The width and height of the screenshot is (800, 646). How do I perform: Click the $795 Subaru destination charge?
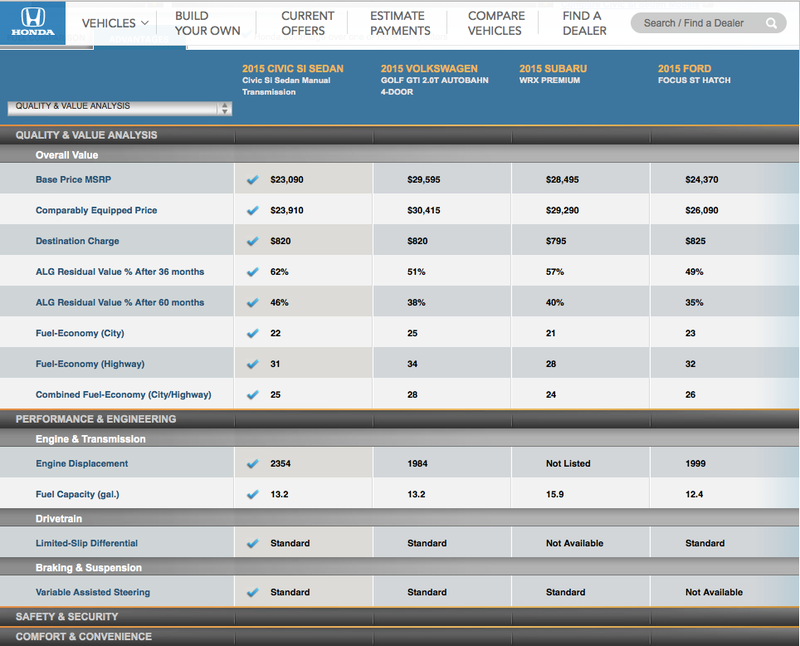(x=556, y=241)
